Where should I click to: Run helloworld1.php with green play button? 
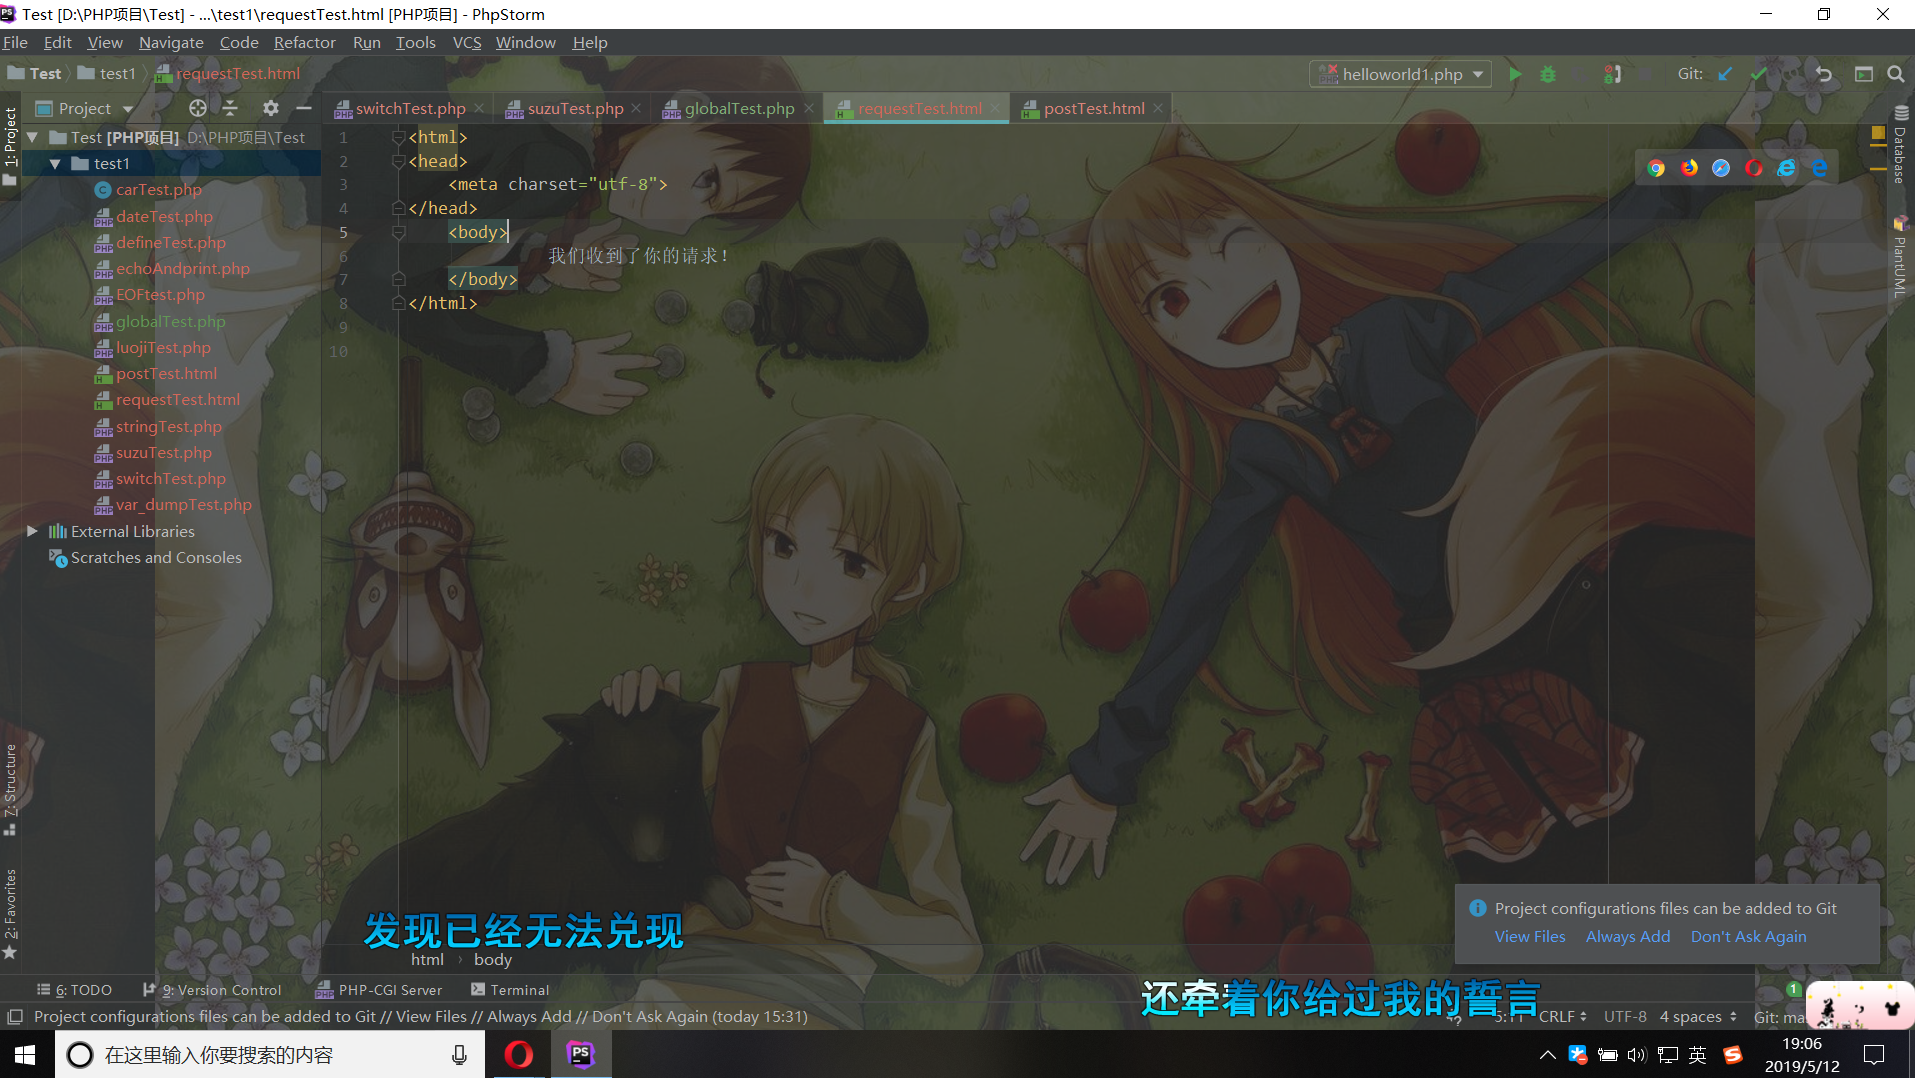1515,74
